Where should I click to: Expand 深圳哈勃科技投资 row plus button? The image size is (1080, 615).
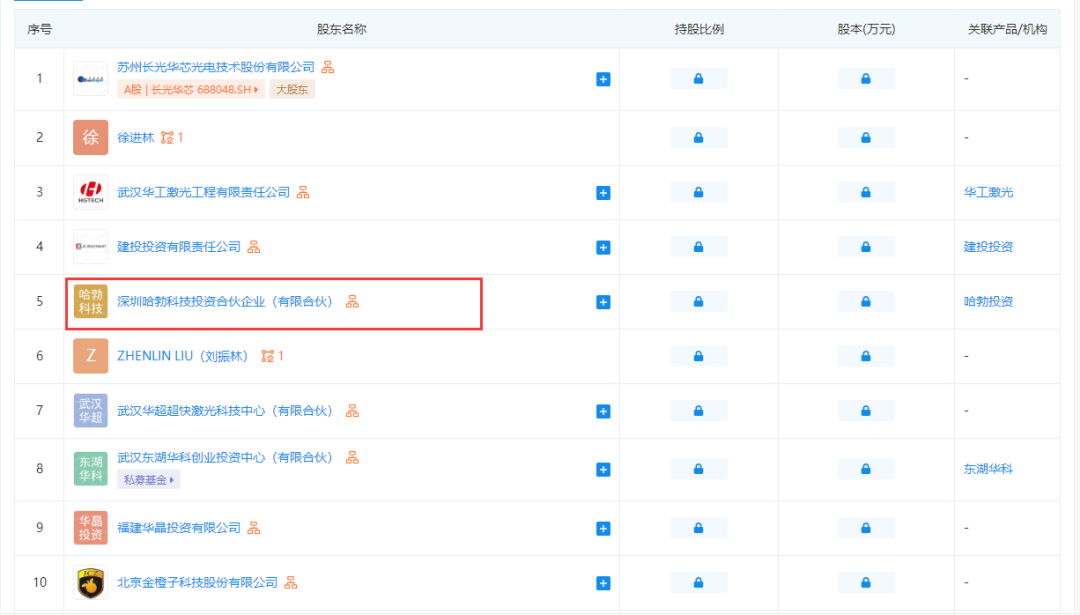click(603, 302)
